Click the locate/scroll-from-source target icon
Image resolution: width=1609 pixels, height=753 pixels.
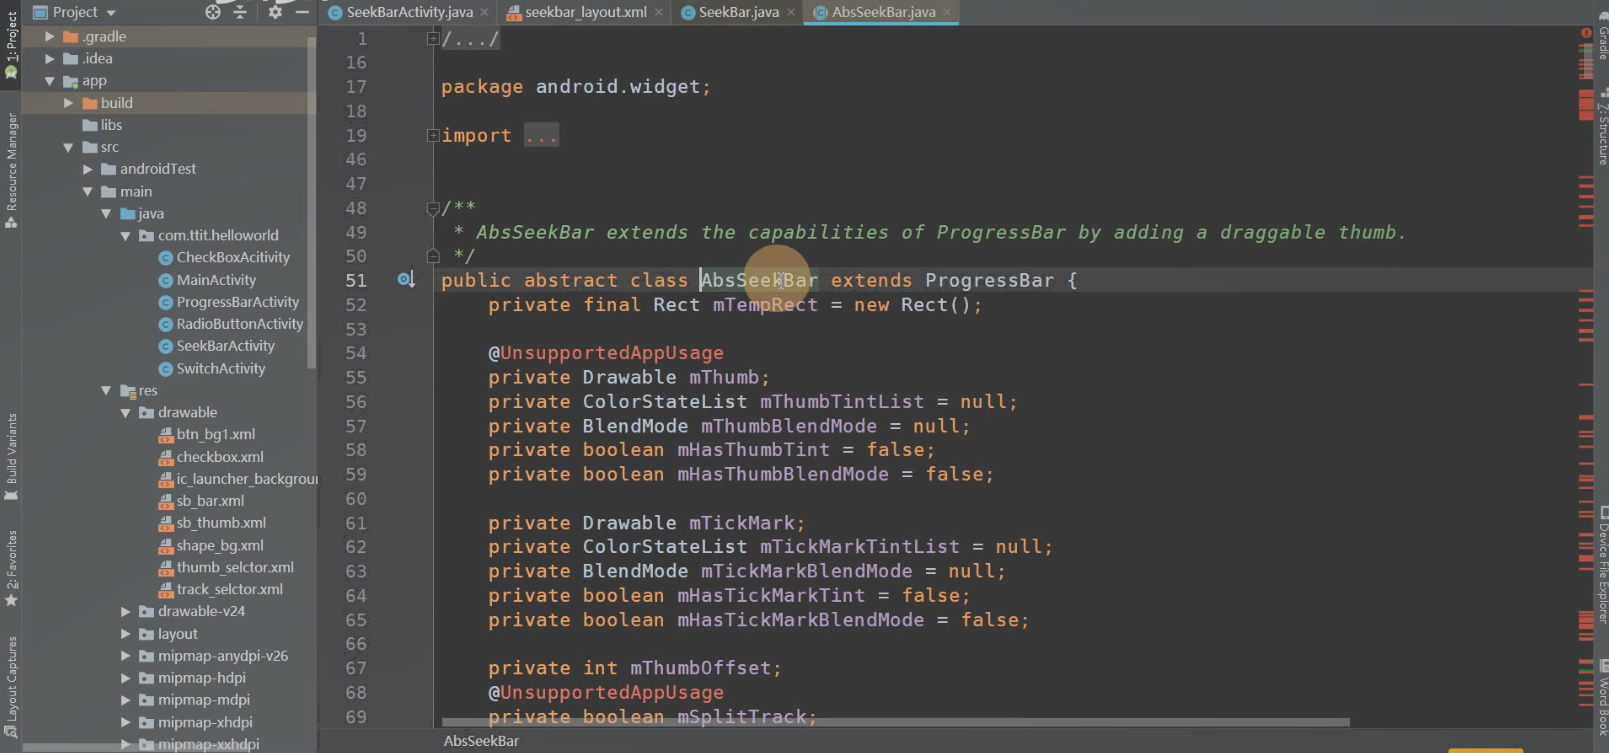[213, 12]
